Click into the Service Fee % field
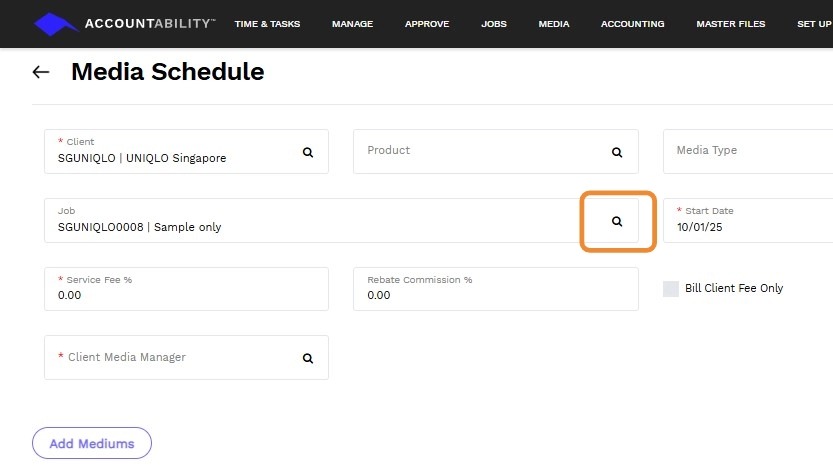Image resolution: width=833 pixels, height=466 pixels. point(186,295)
